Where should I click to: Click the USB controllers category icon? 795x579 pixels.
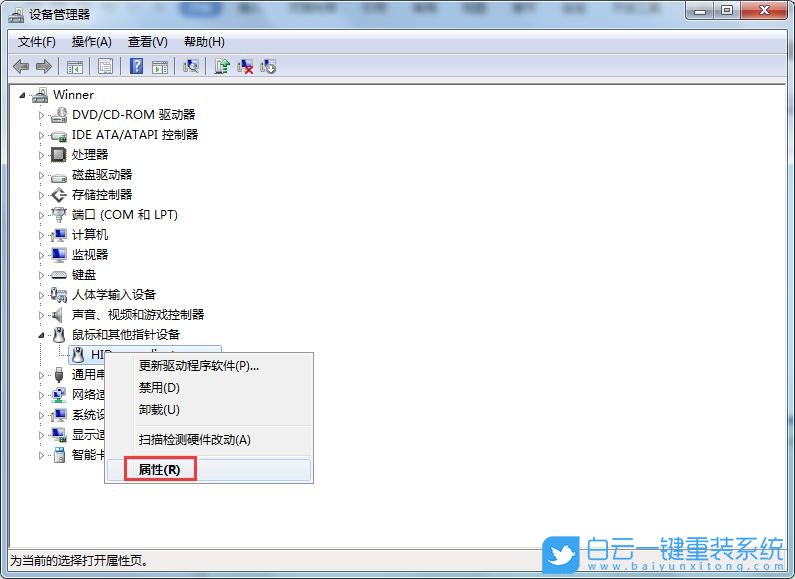click(x=59, y=375)
